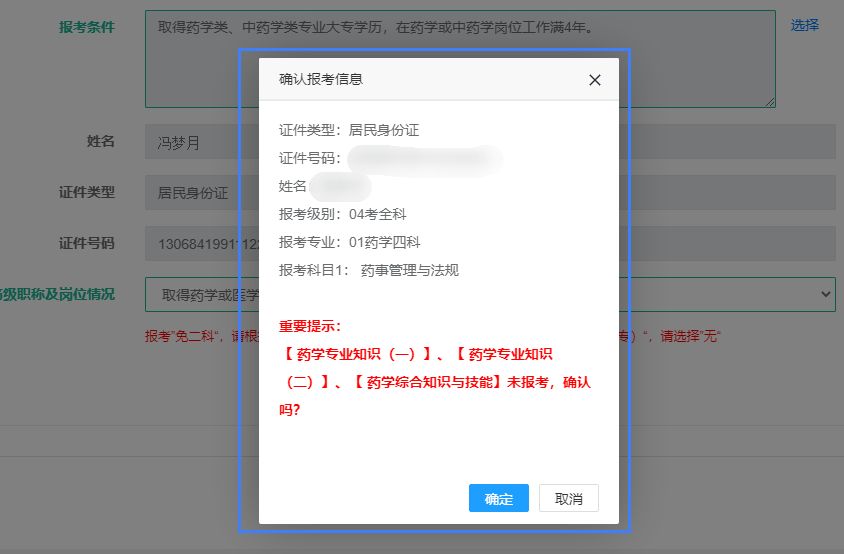
Task: Click the 姓名 field showing 冯梦月
Action: click(190, 142)
